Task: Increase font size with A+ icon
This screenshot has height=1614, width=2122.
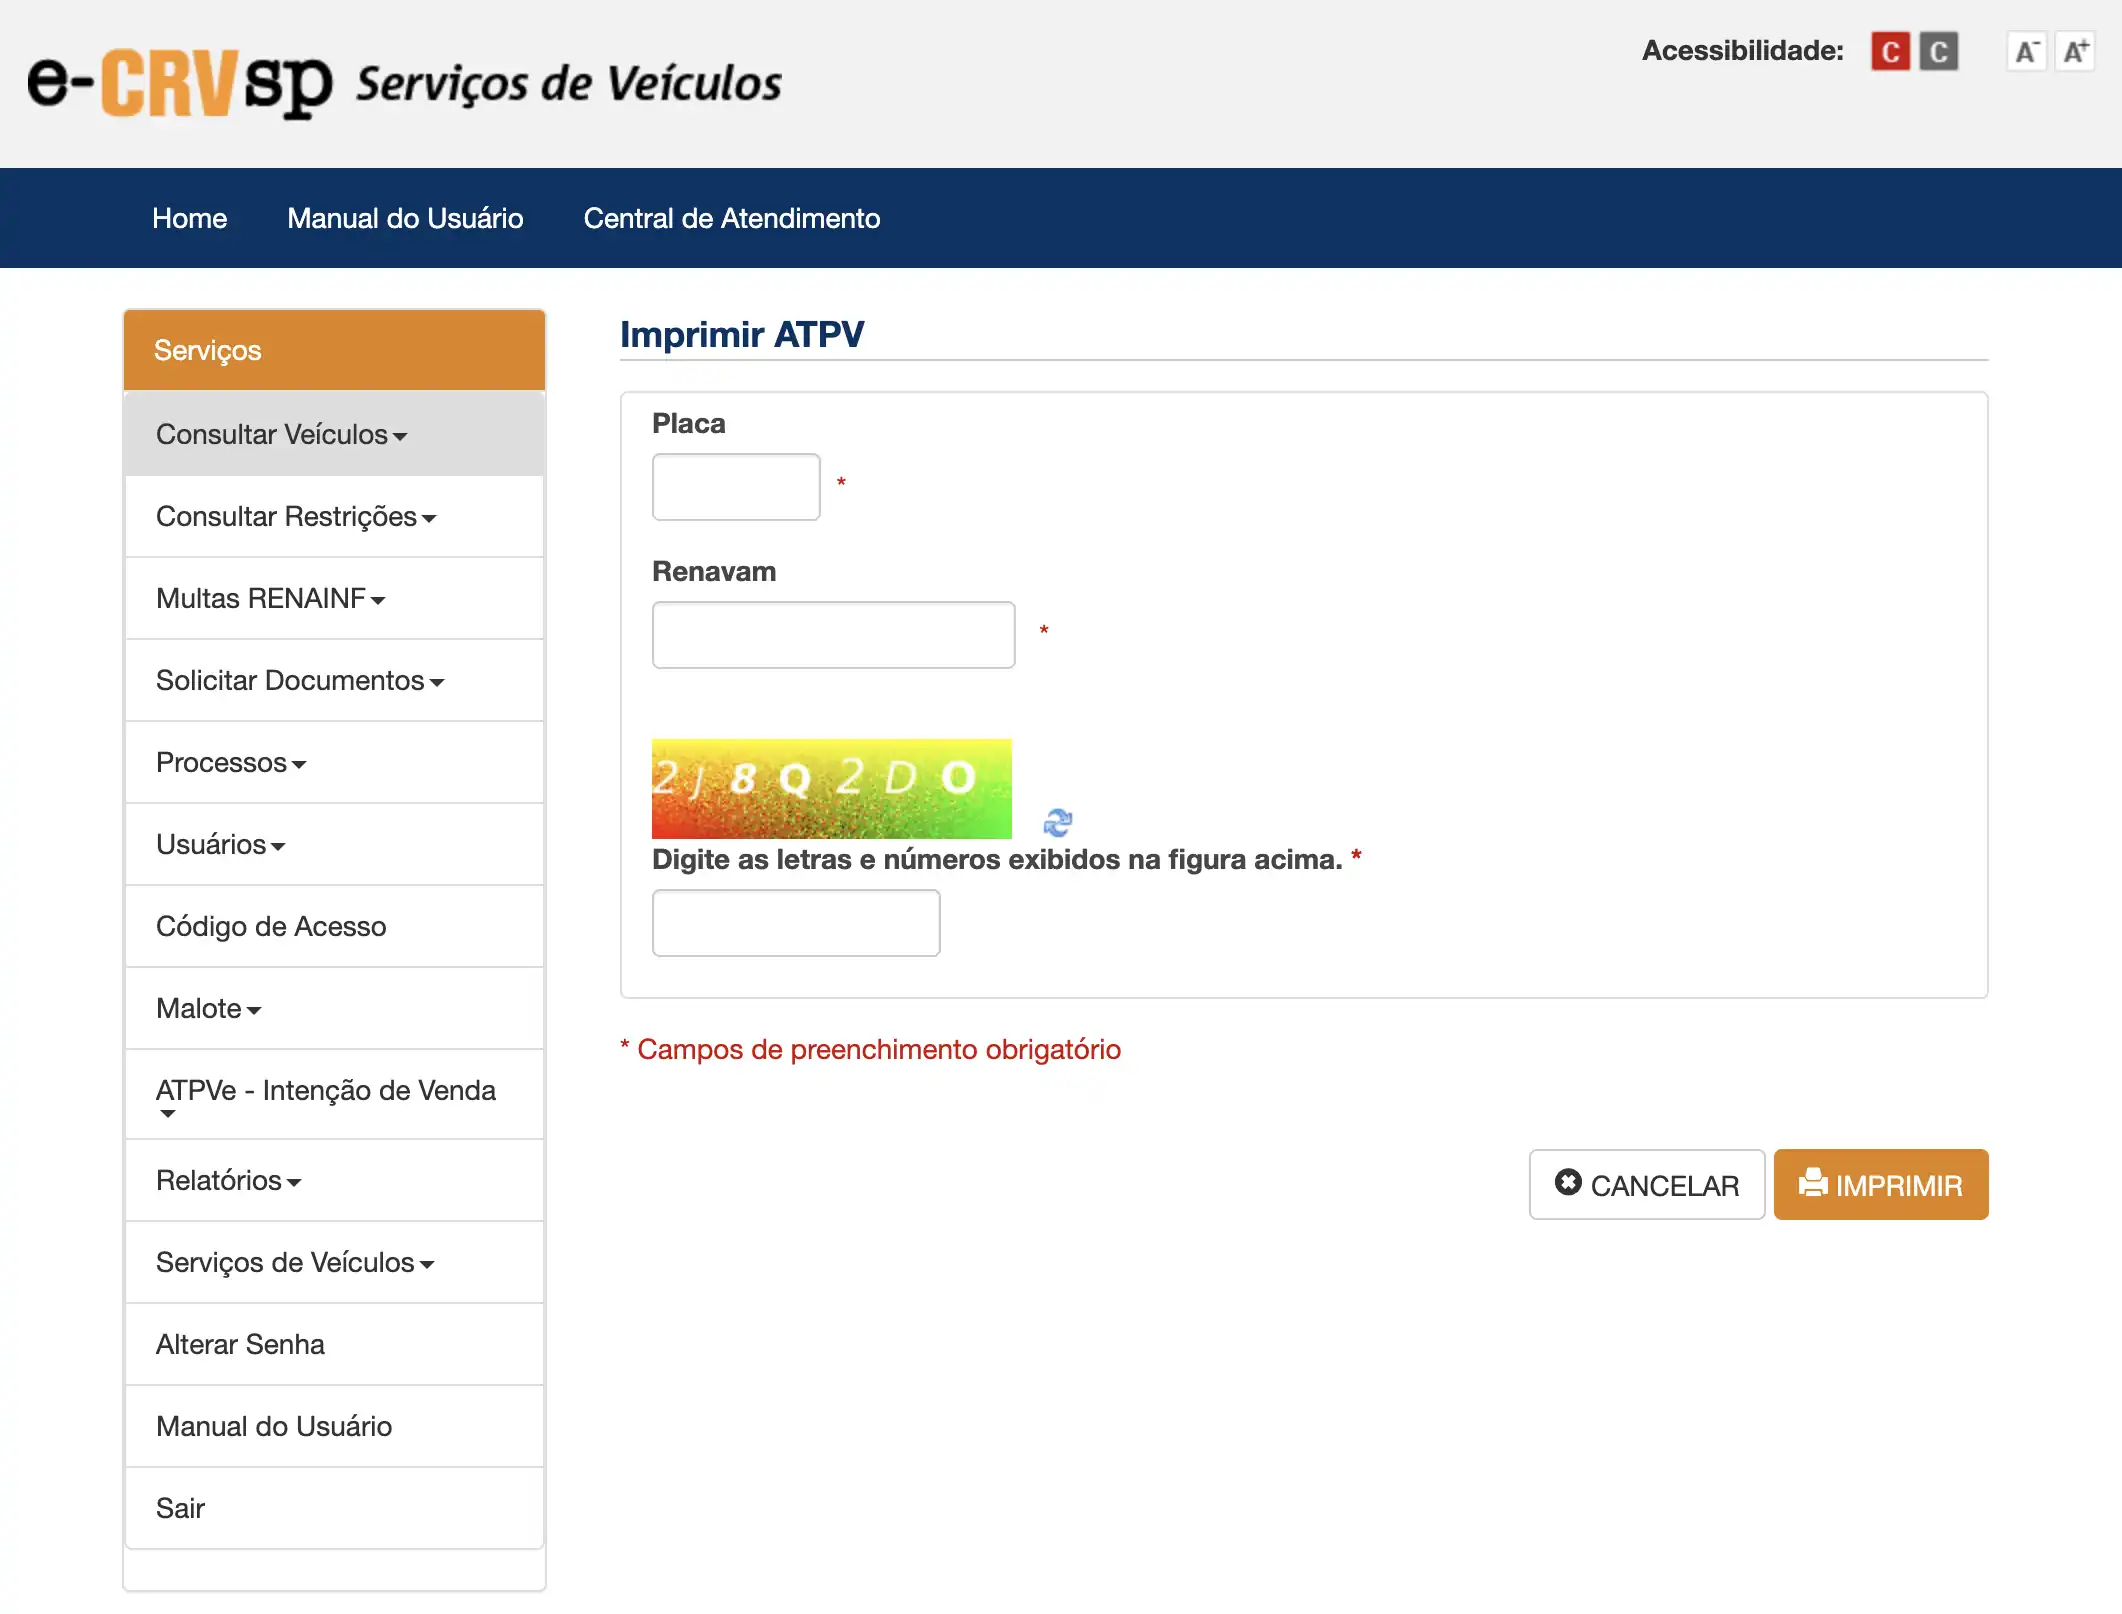Action: pyautogui.click(x=2075, y=52)
